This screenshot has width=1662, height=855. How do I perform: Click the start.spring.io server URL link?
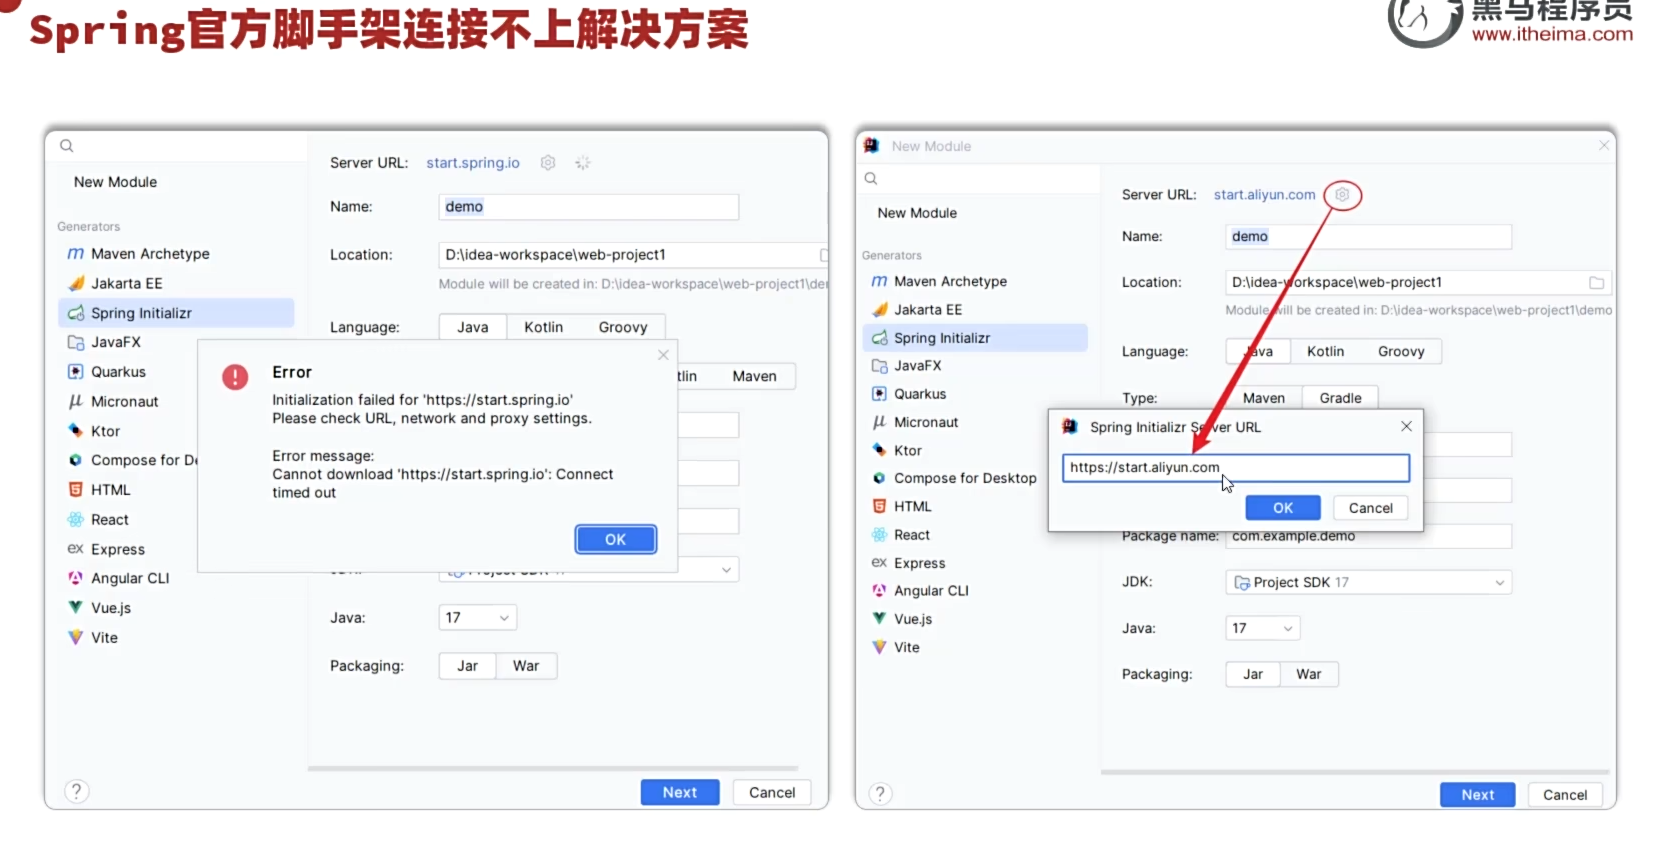click(473, 163)
